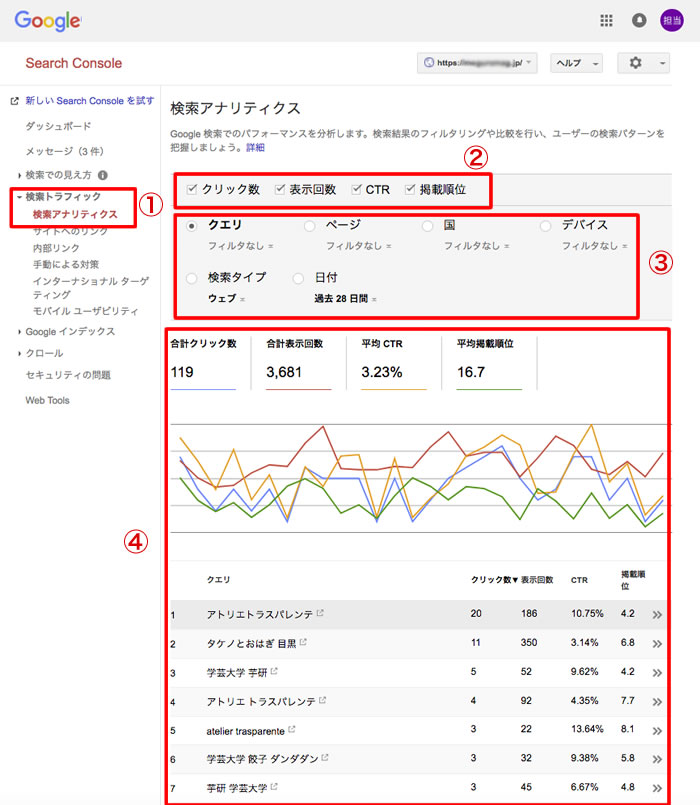Image resolution: width=700 pixels, height=805 pixels.
Task: Select the デバイス radio button
Action: pyautogui.click(x=545, y=226)
